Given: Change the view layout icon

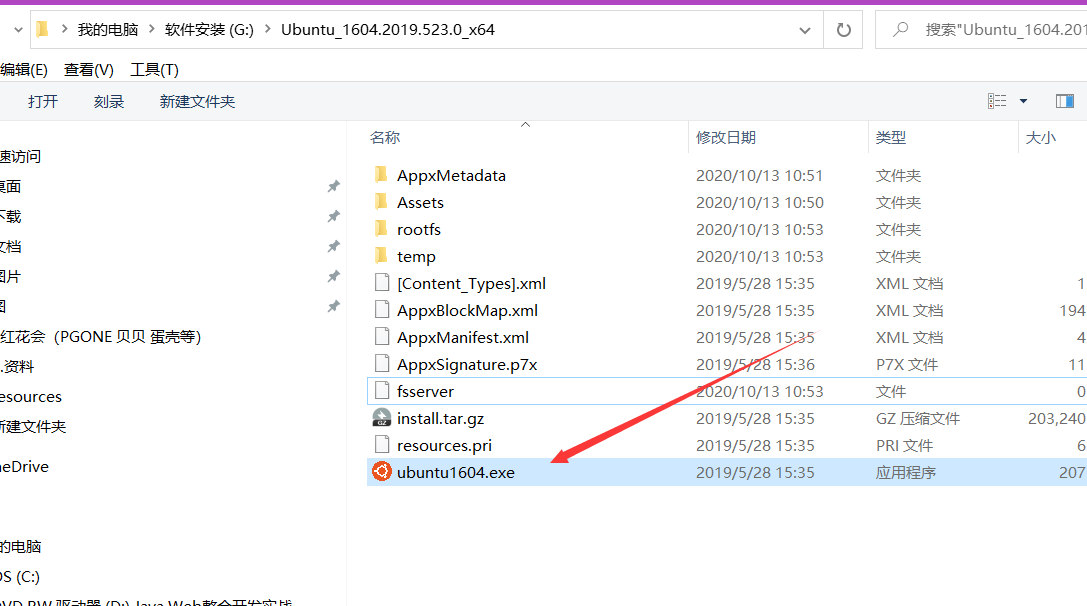Looking at the screenshot, I should coord(997,101).
